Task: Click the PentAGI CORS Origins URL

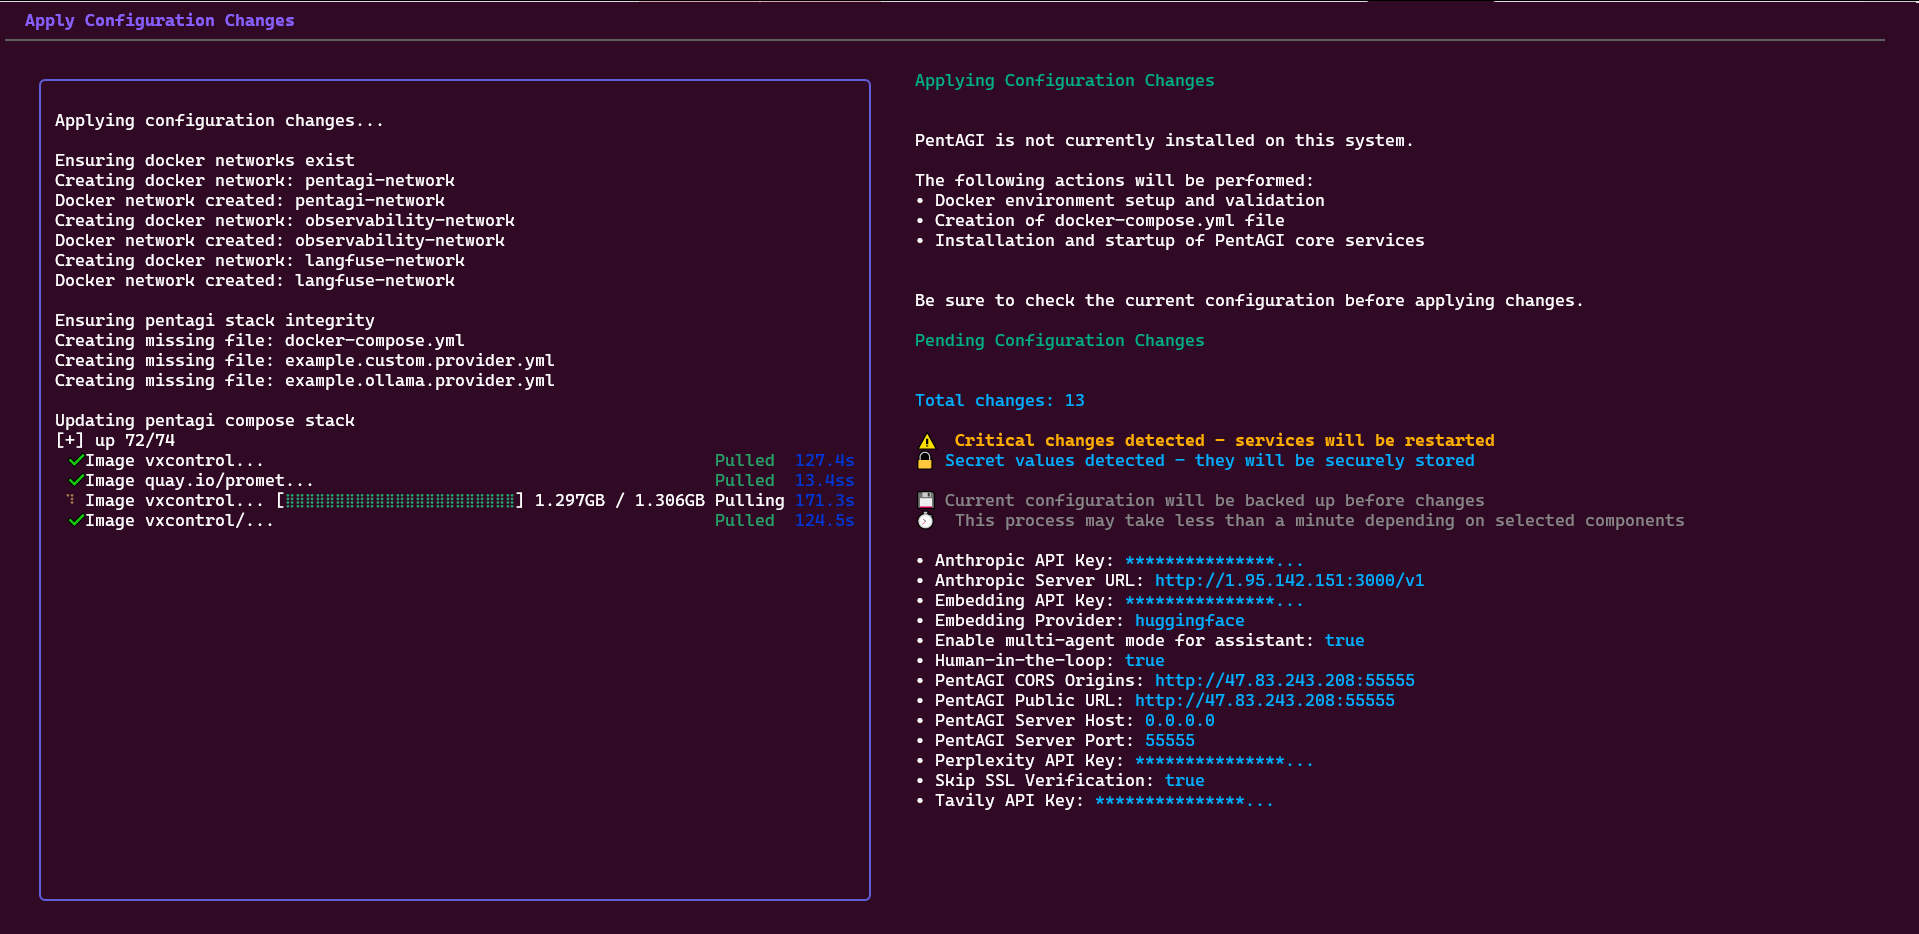Action: click(1284, 681)
